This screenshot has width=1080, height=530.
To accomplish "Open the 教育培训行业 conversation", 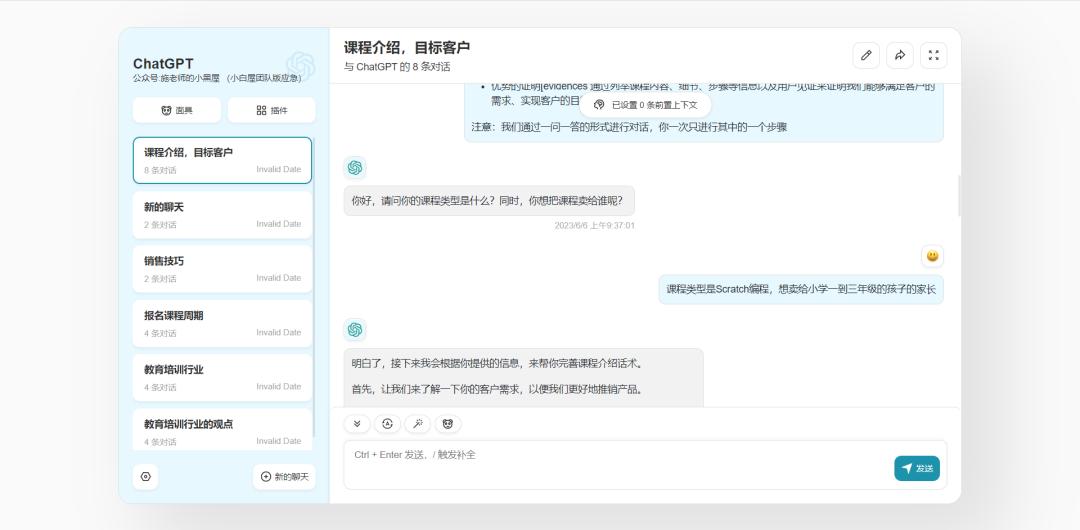I will (x=222, y=378).
